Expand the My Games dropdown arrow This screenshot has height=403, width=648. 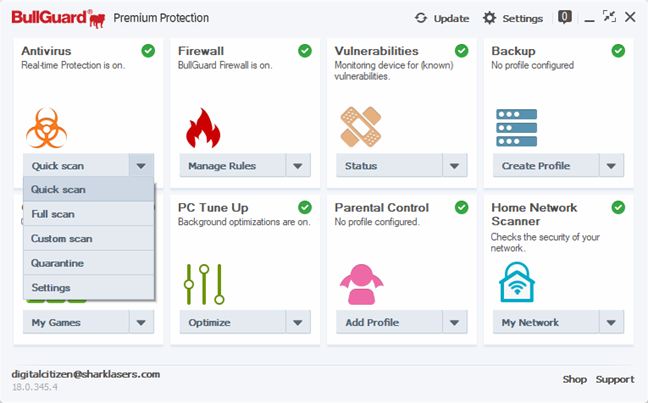[141, 322]
